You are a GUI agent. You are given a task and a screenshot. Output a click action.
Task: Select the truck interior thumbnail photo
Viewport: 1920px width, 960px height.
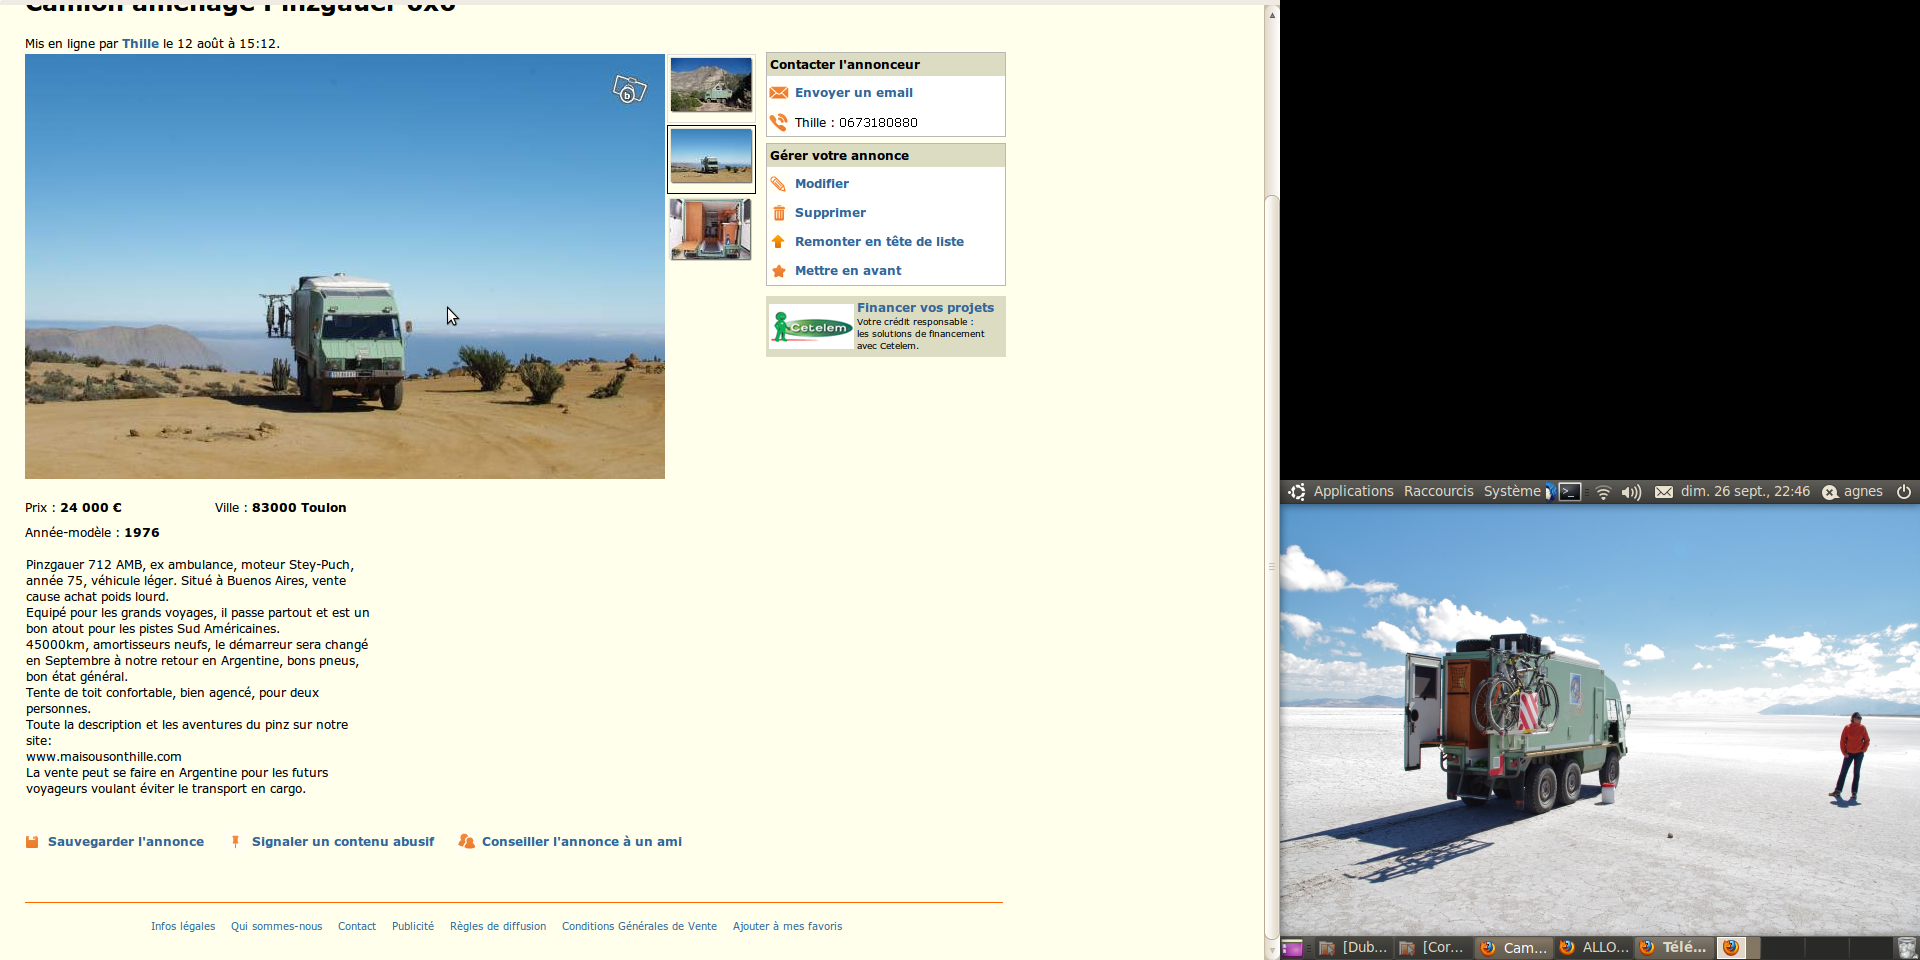coord(711,229)
